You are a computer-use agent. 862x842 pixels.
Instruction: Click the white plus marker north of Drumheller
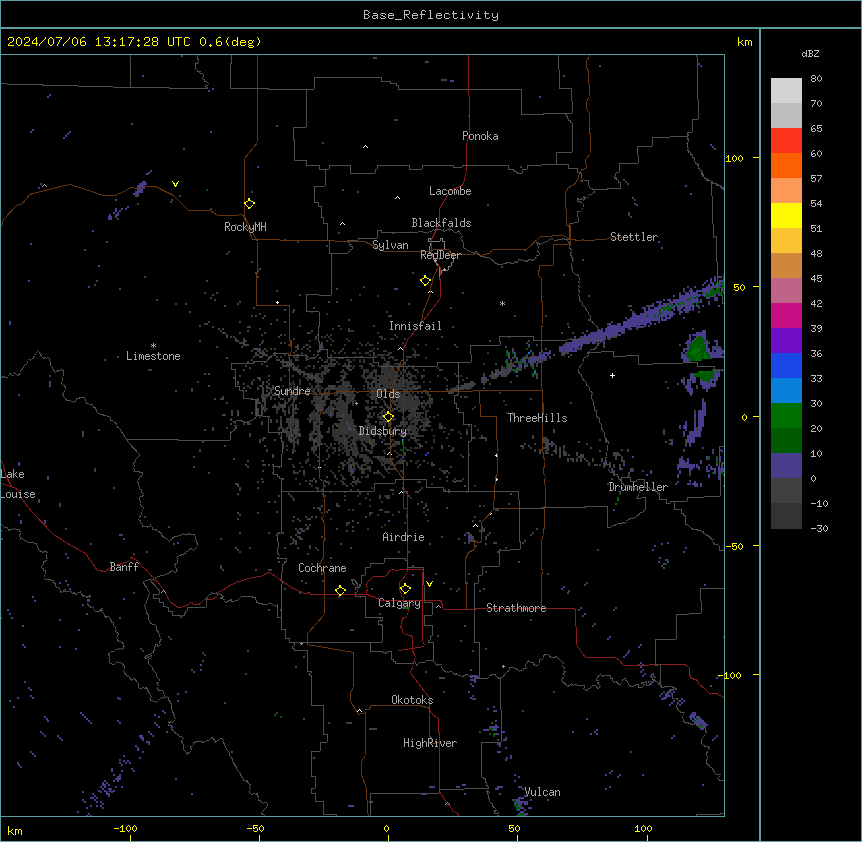612,375
